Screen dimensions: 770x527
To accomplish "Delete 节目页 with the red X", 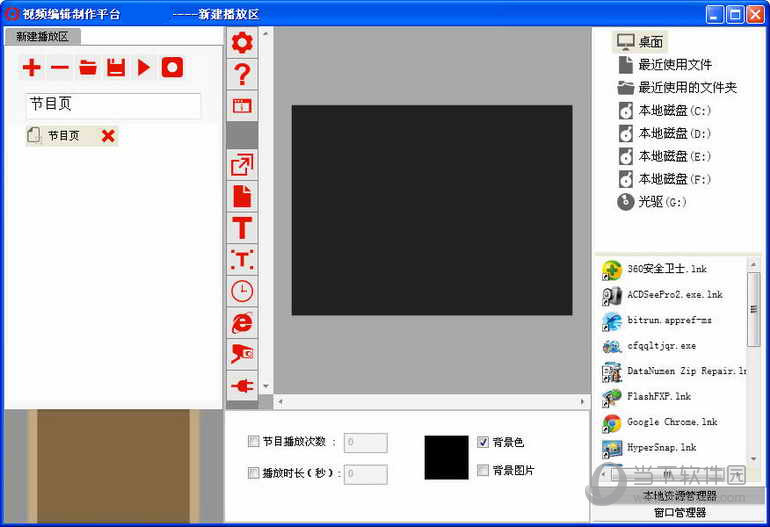I will 108,136.
